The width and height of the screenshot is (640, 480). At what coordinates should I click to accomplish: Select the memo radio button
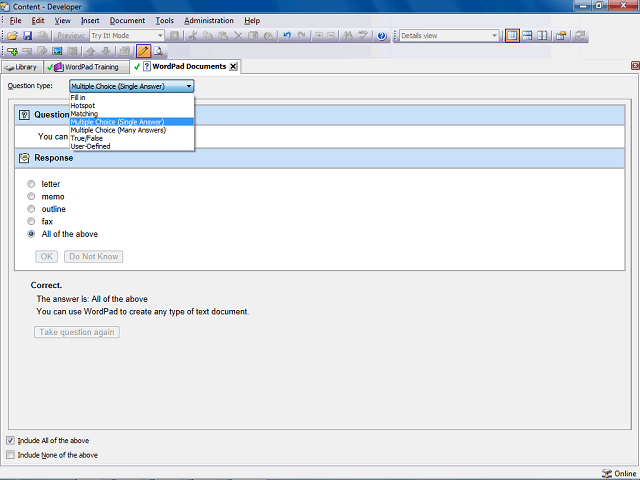(x=31, y=196)
